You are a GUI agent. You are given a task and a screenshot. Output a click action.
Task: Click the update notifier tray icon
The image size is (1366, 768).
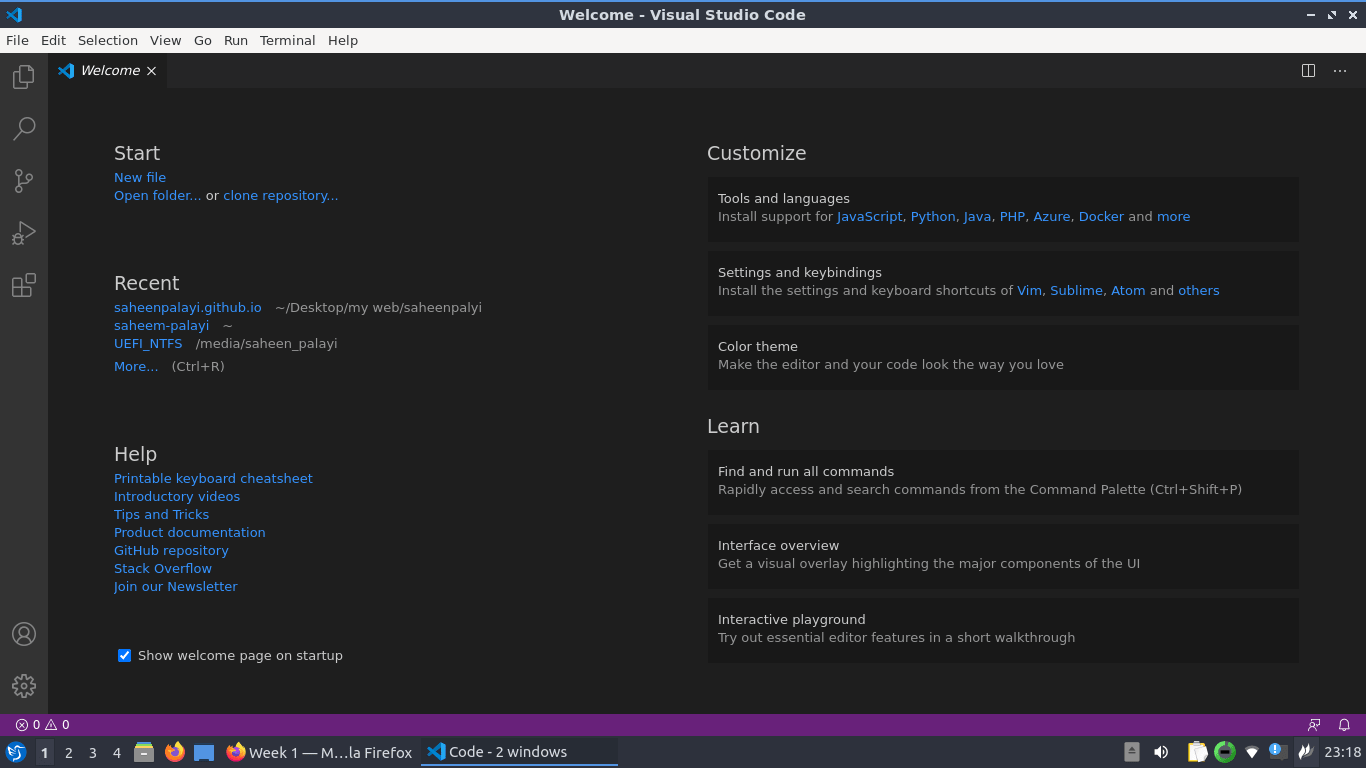pos(1277,751)
